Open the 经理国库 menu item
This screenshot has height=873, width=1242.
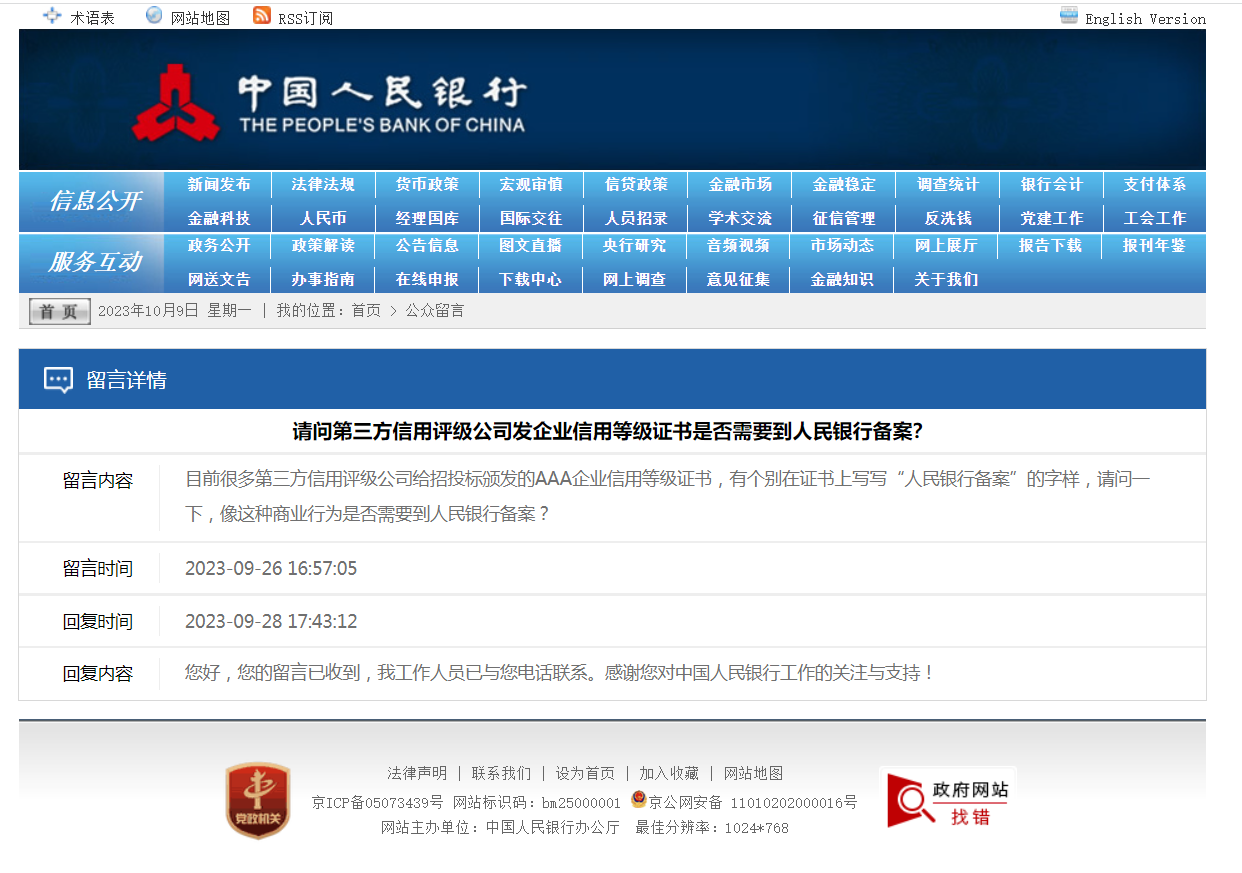(427, 218)
